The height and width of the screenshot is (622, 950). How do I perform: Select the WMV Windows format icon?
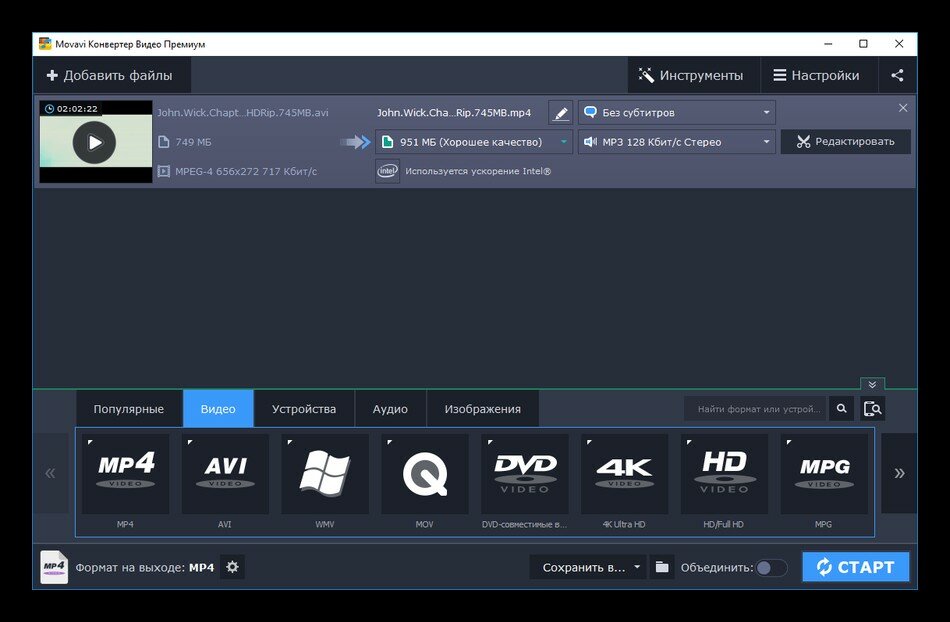pyautogui.click(x=325, y=474)
